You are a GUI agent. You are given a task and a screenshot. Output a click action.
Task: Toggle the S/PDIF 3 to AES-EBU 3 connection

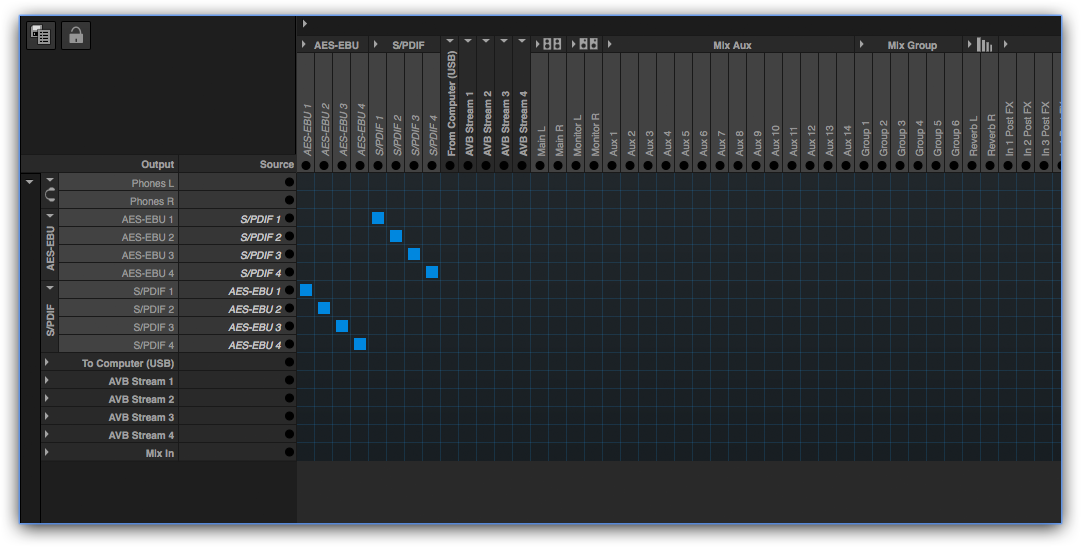point(414,254)
